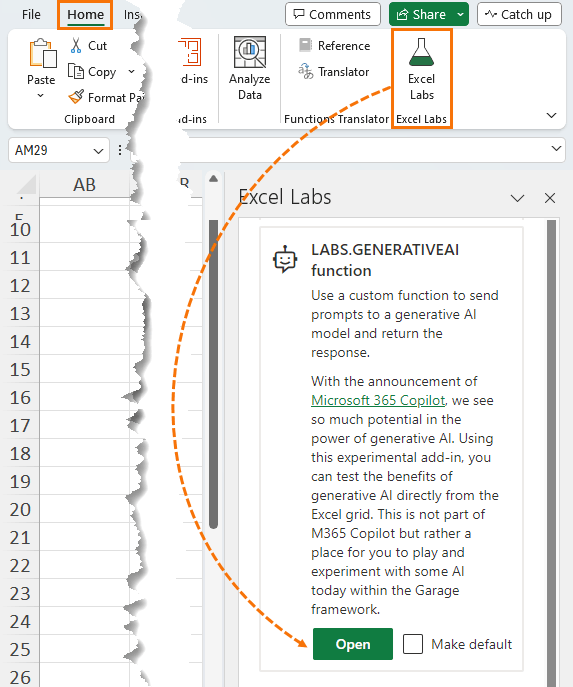Switch to the Insert tab
Image resolution: width=573 pixels, height=687 pixels.
[x=131, y=14]
